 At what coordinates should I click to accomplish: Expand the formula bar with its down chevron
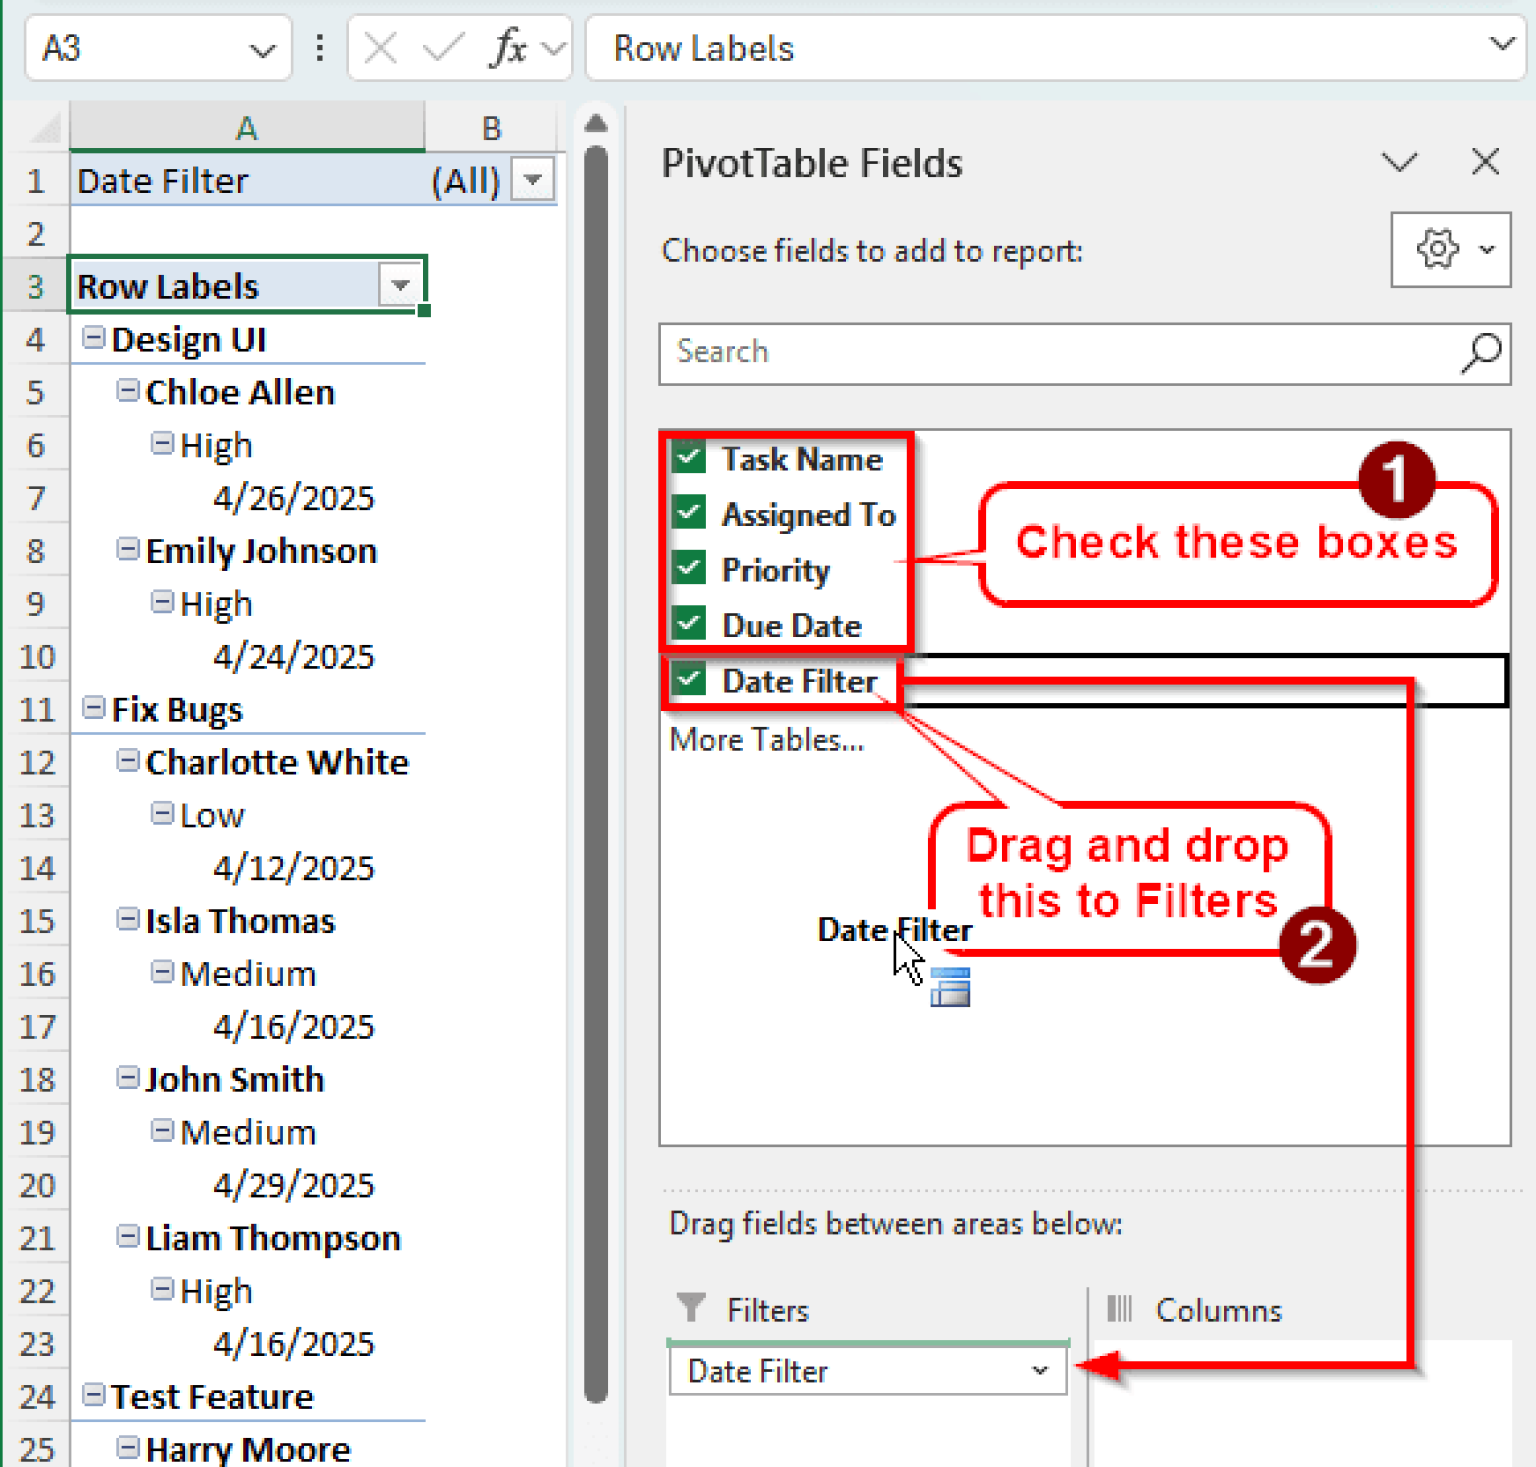pyautogui.click(x=1504, y=46)
